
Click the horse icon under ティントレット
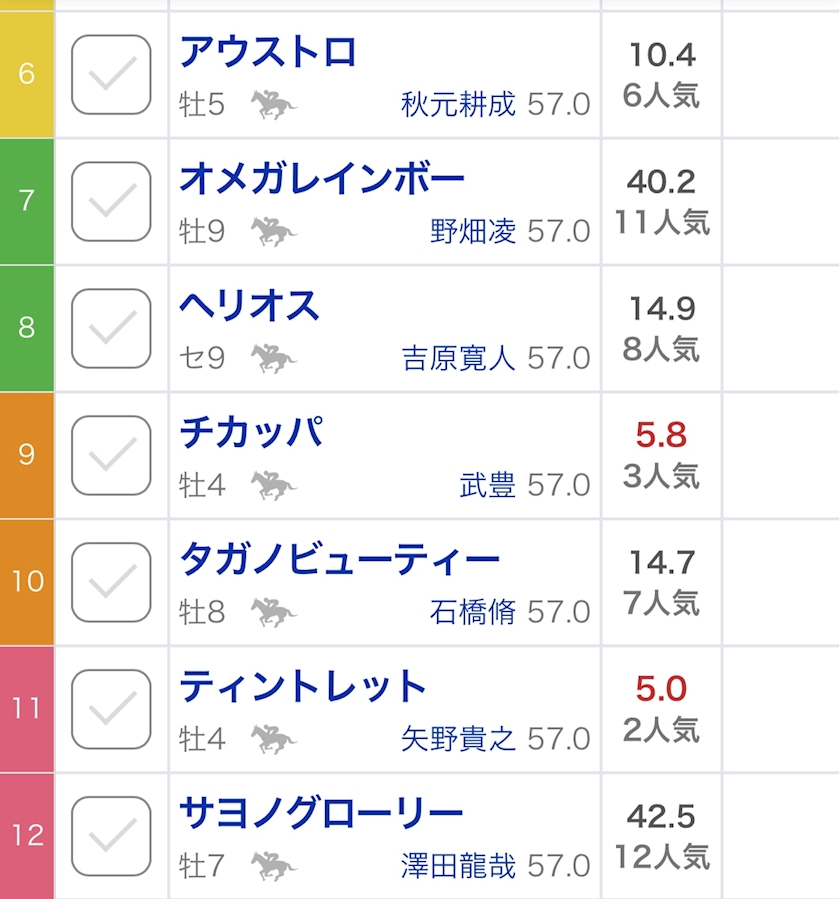pyautogui.click(x=273, y=739)
